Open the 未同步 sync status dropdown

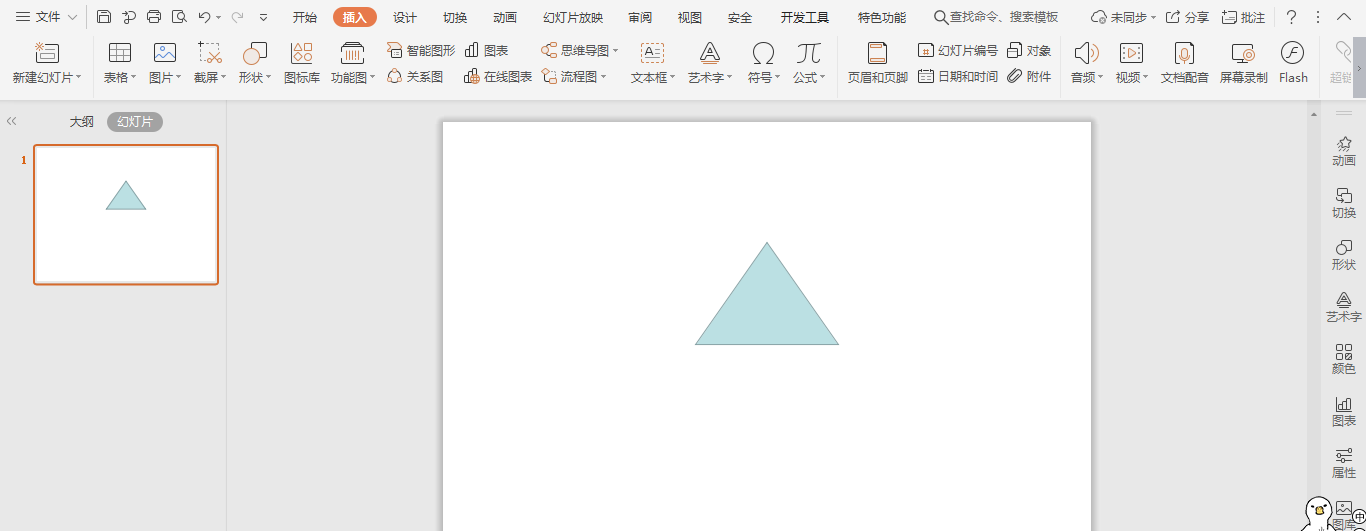[x=1153, y=17]
